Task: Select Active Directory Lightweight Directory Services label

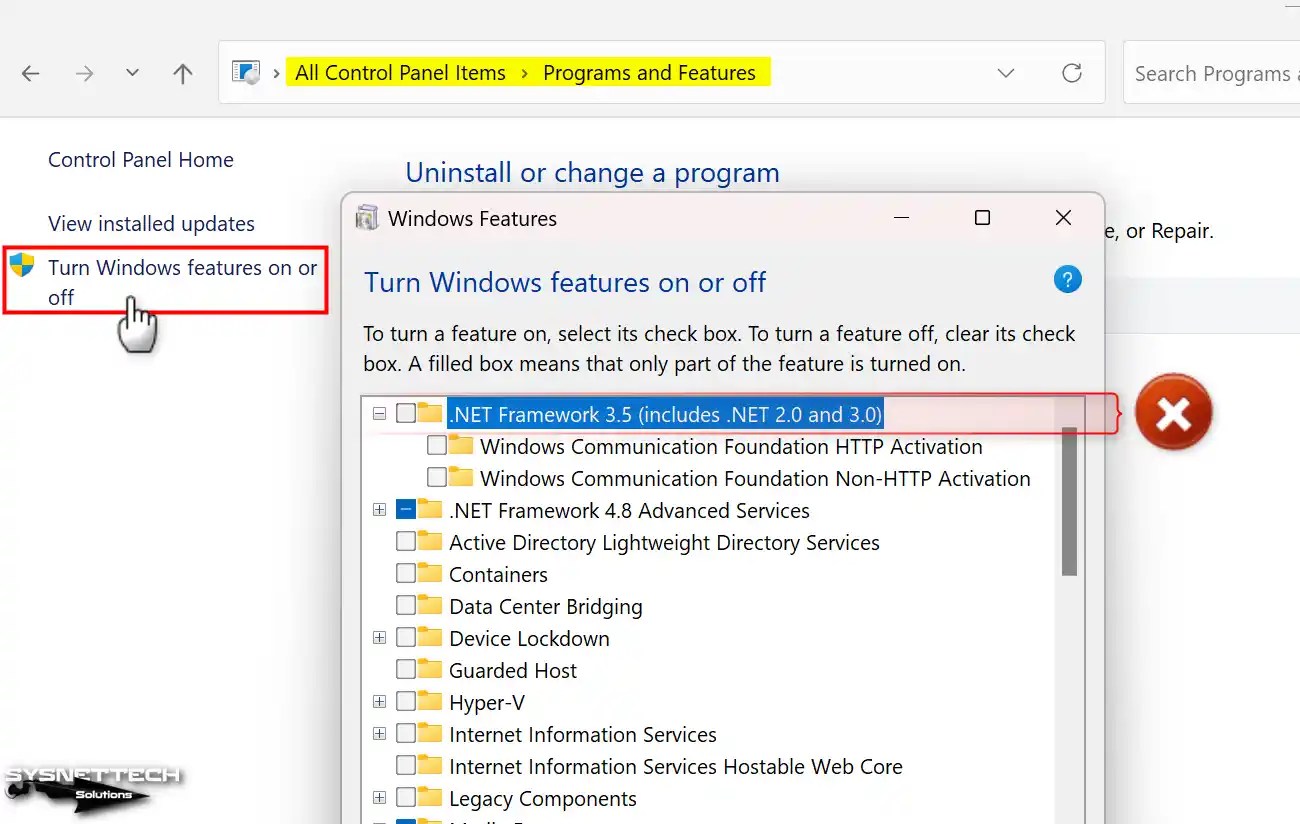Action: point(664,542)
